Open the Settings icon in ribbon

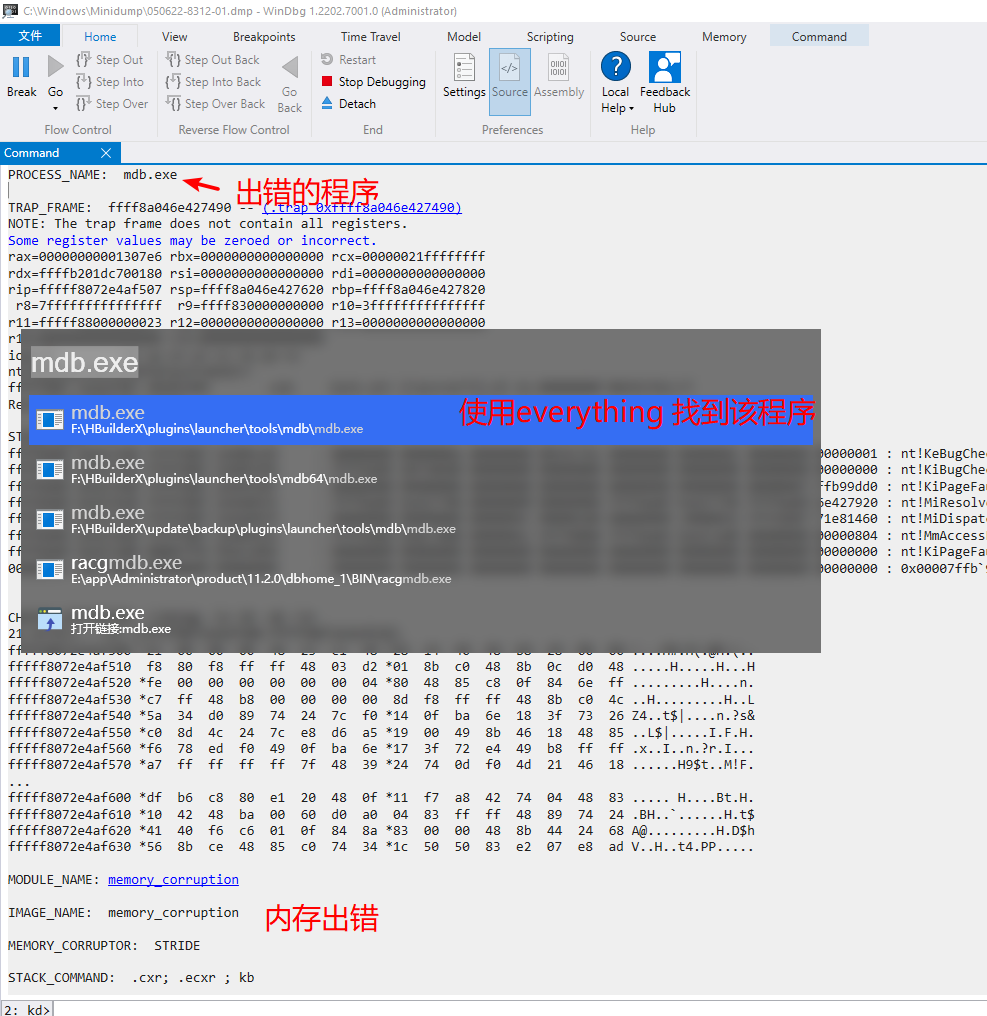coord(464,68)
